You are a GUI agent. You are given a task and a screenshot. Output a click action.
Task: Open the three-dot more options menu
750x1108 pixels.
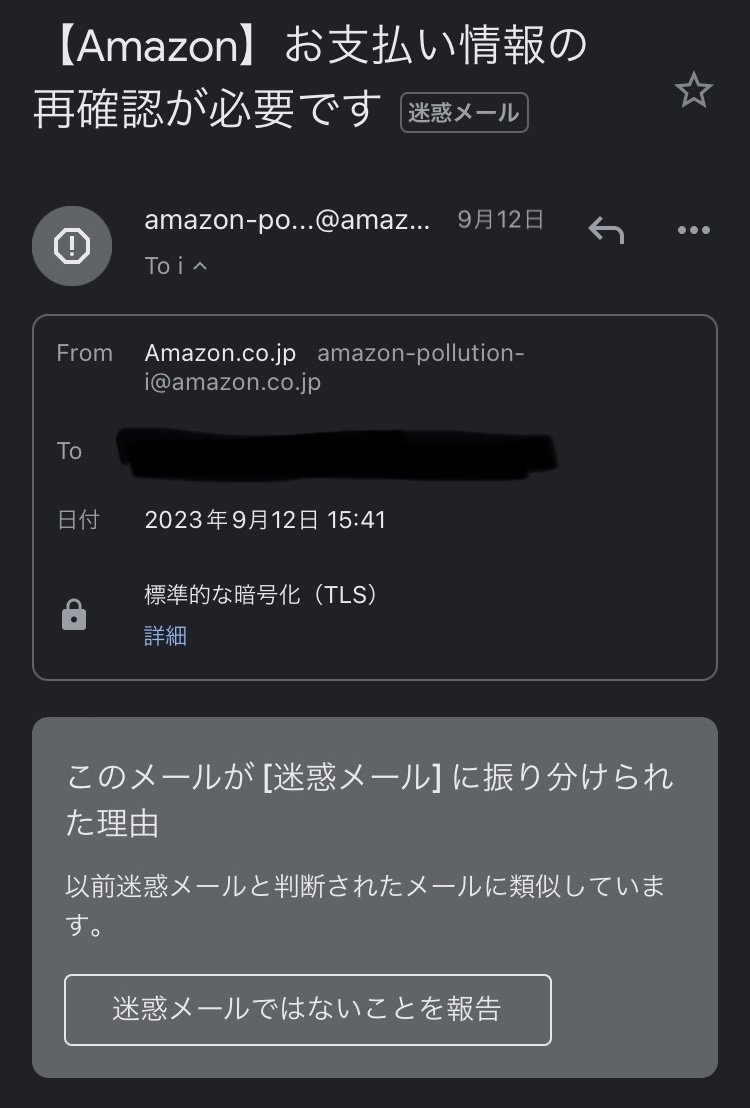click(x=693, y=231)
